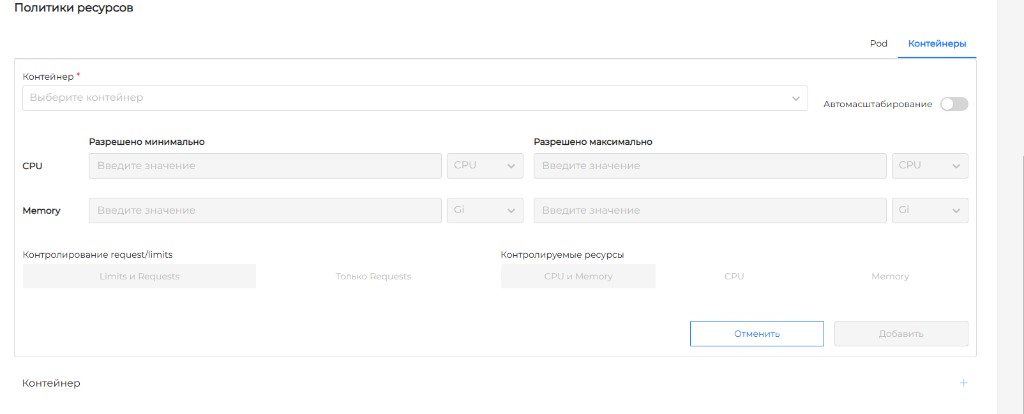Click the Добавить button
This screenshot has height=414, width=1024.
[x=901, y=334]
